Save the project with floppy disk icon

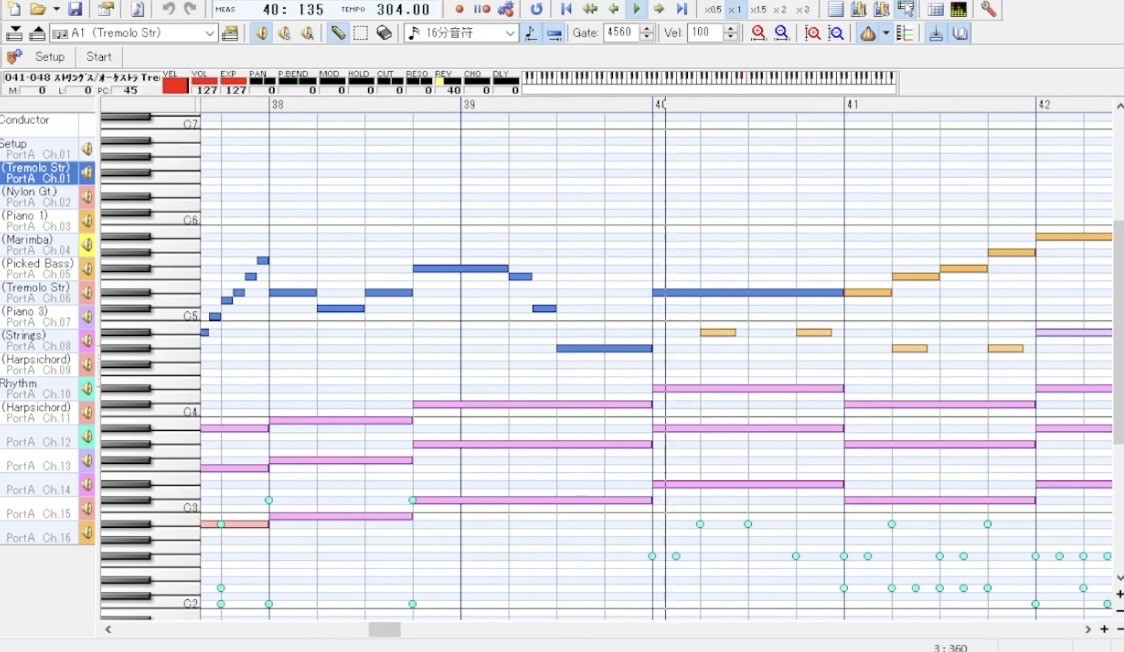tap(76, 10)
